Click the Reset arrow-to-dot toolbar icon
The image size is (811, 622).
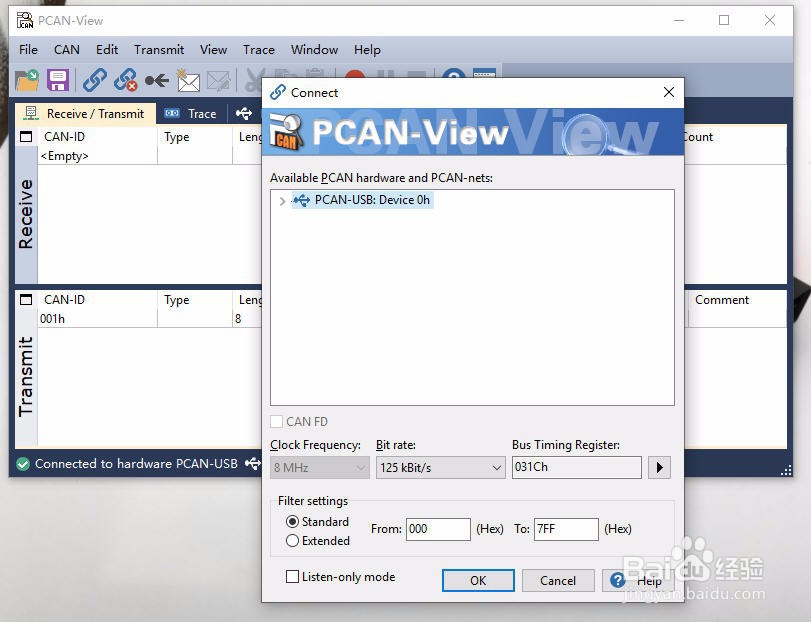[157, 80]
